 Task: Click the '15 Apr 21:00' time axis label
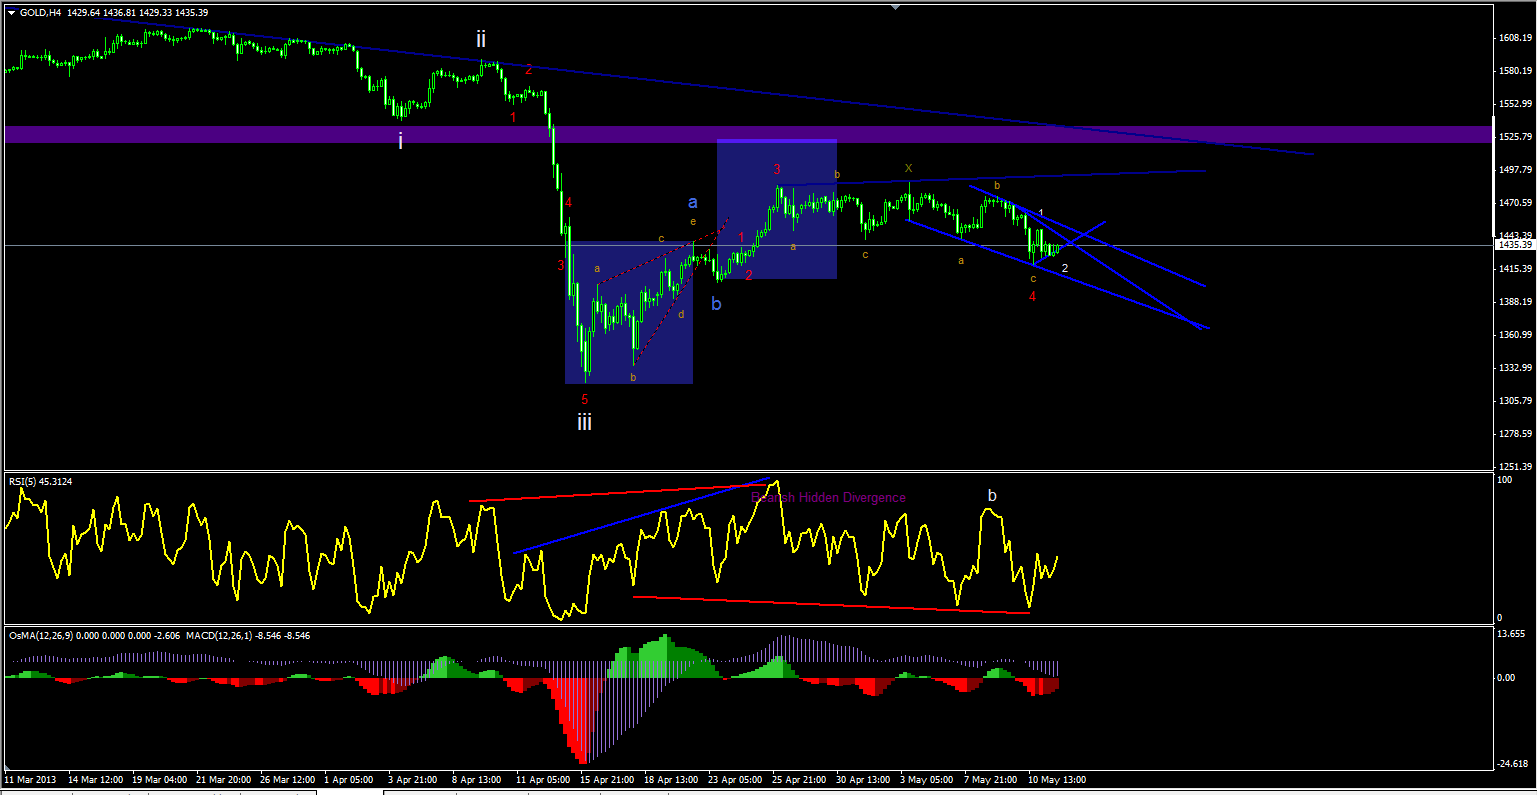[608, 779]
